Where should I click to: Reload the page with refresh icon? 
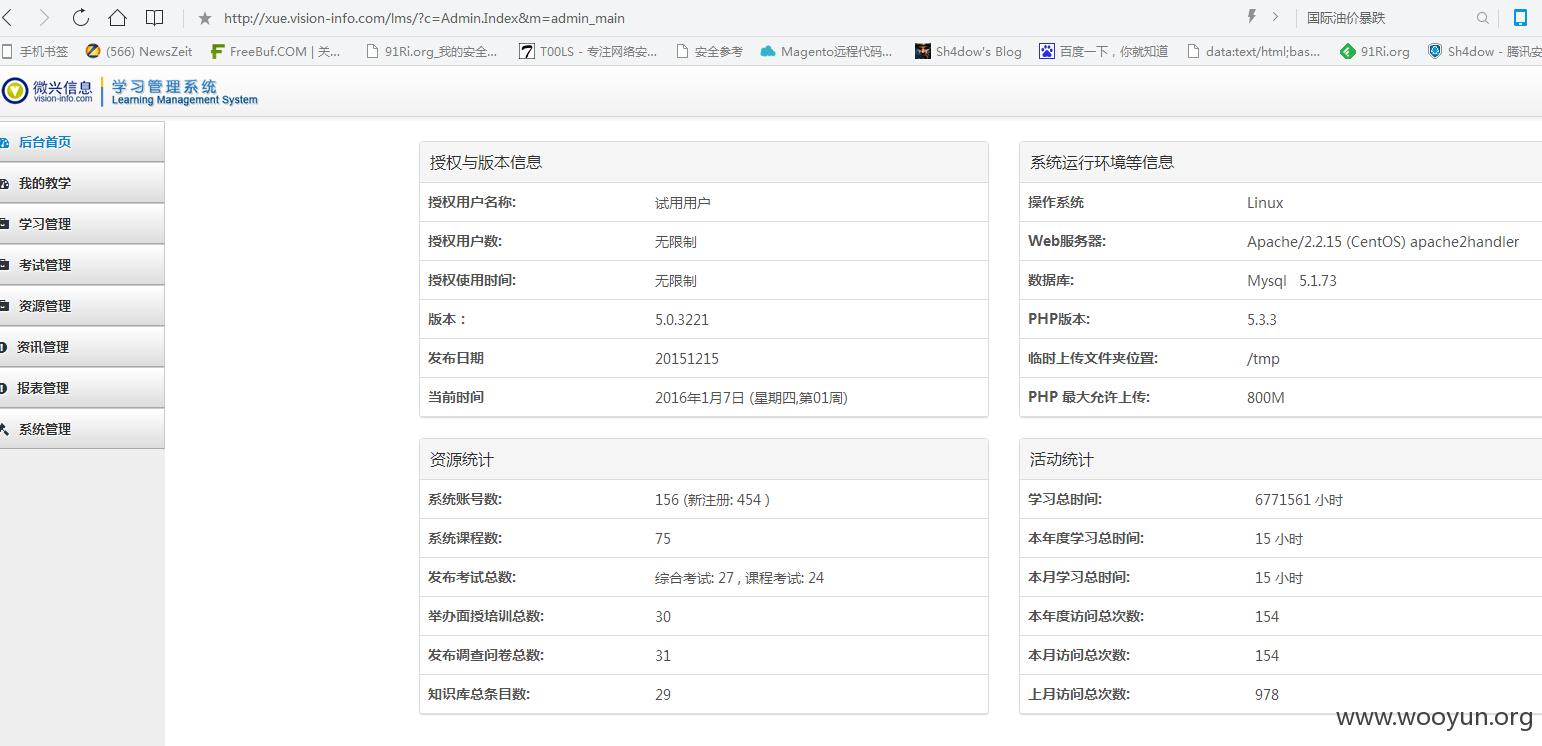(x=81, y=17)
